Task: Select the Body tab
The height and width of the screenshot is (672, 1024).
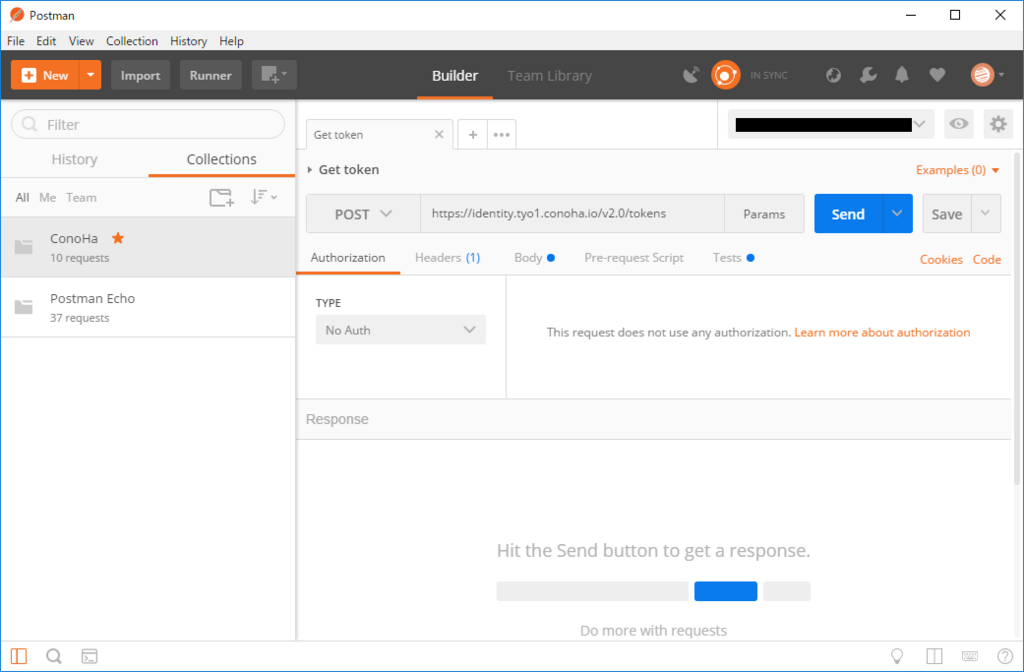Action: tap(534, 258)
